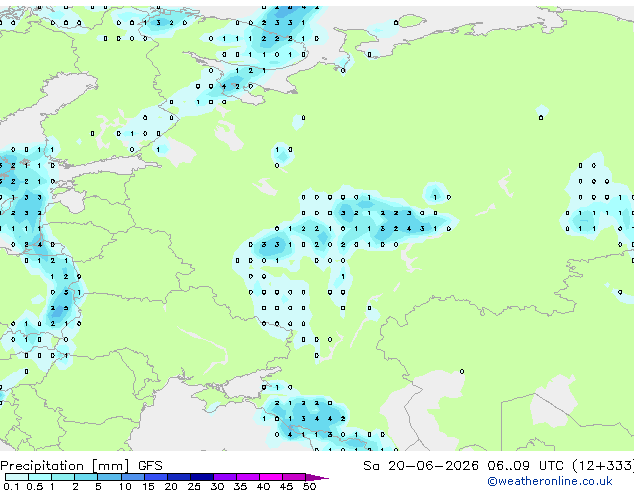
Task: Click the '20' legend scale label
Action: click(171, 486)
